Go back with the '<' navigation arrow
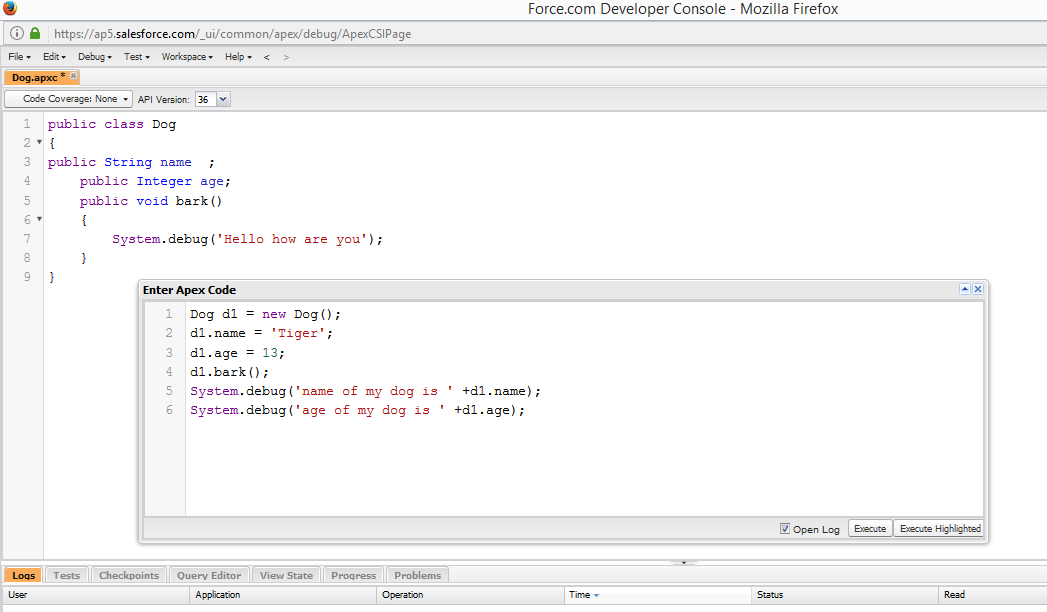This screenshot has width=1047, height=612. [x=266, y=57]
